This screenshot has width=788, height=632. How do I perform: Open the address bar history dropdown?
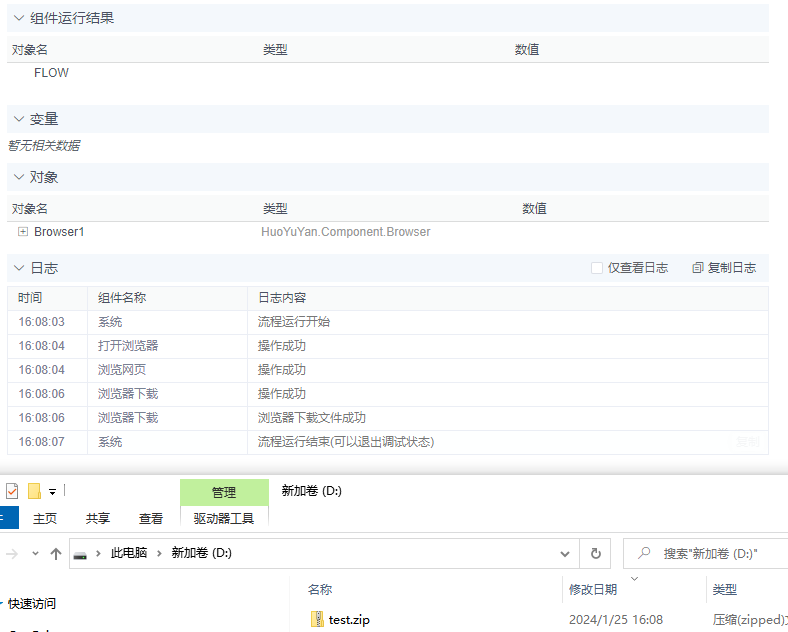(x=565, y=554)
